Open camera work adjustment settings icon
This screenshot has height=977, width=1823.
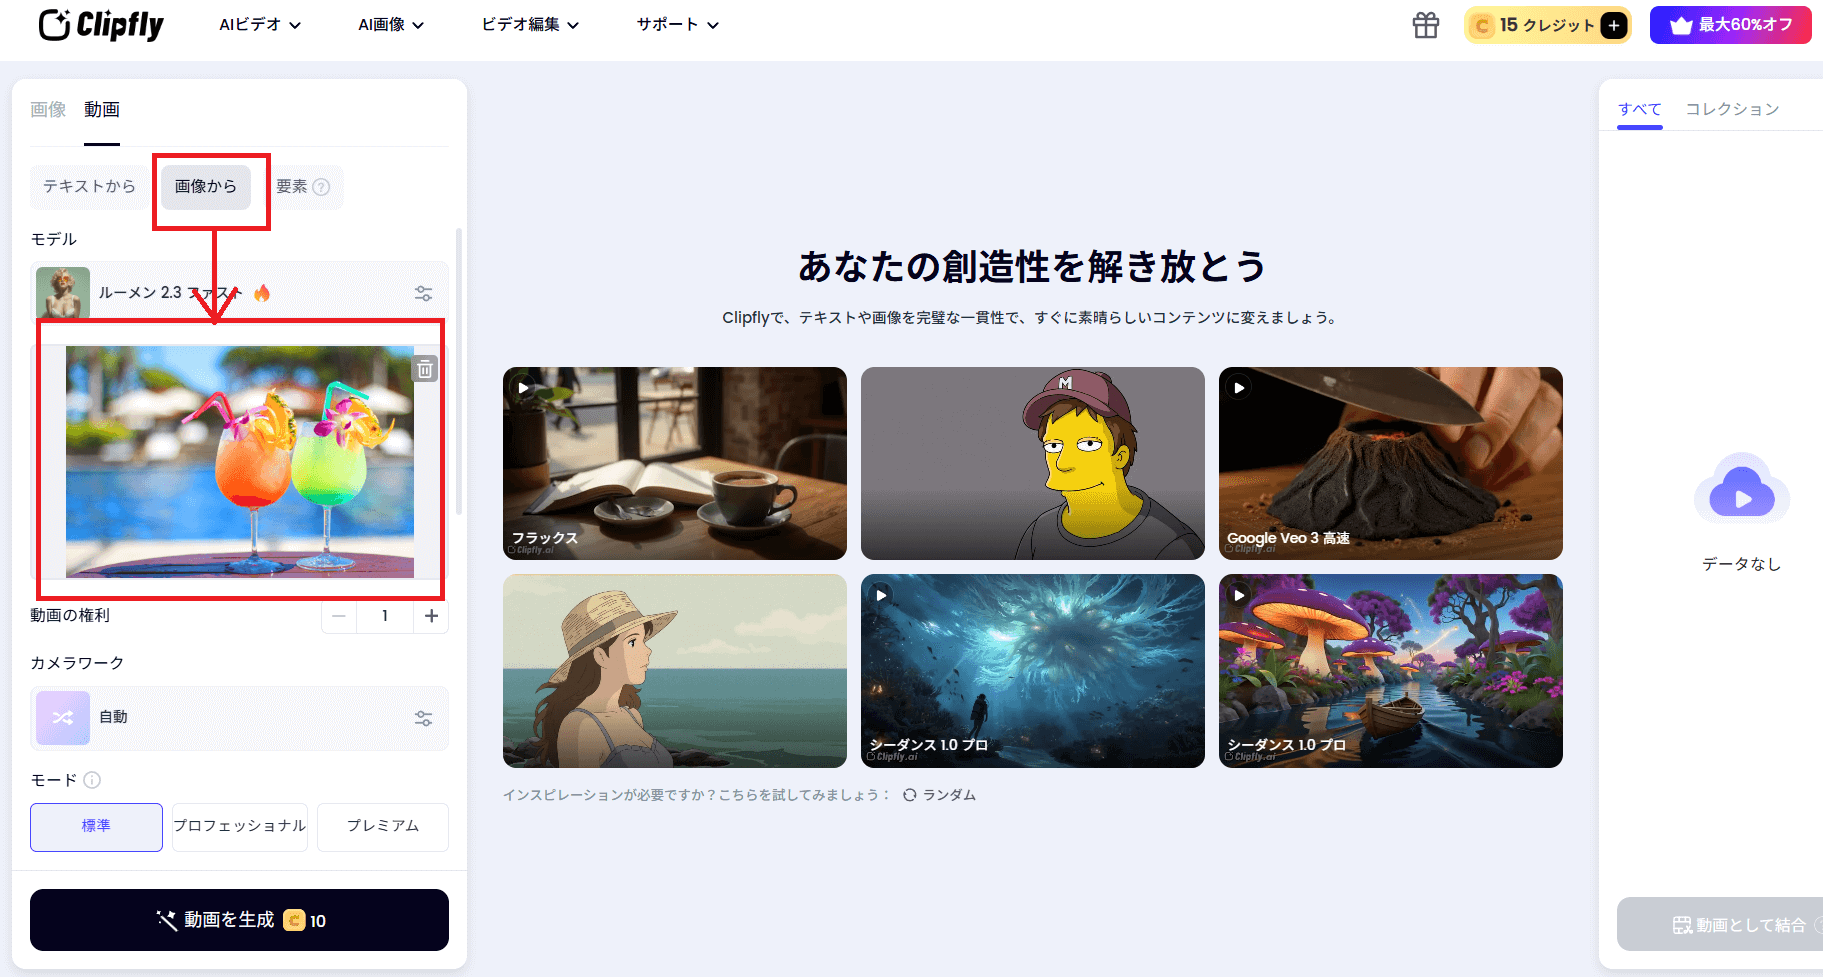pyautogui.click(x=423, y=718)
